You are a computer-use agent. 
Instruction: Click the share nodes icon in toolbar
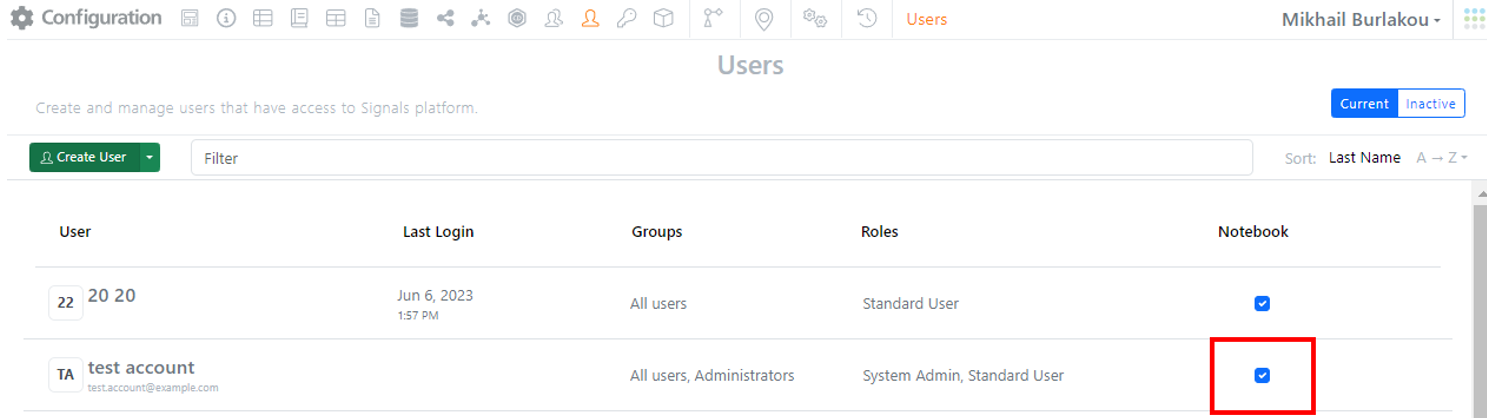tap(445, 19)
